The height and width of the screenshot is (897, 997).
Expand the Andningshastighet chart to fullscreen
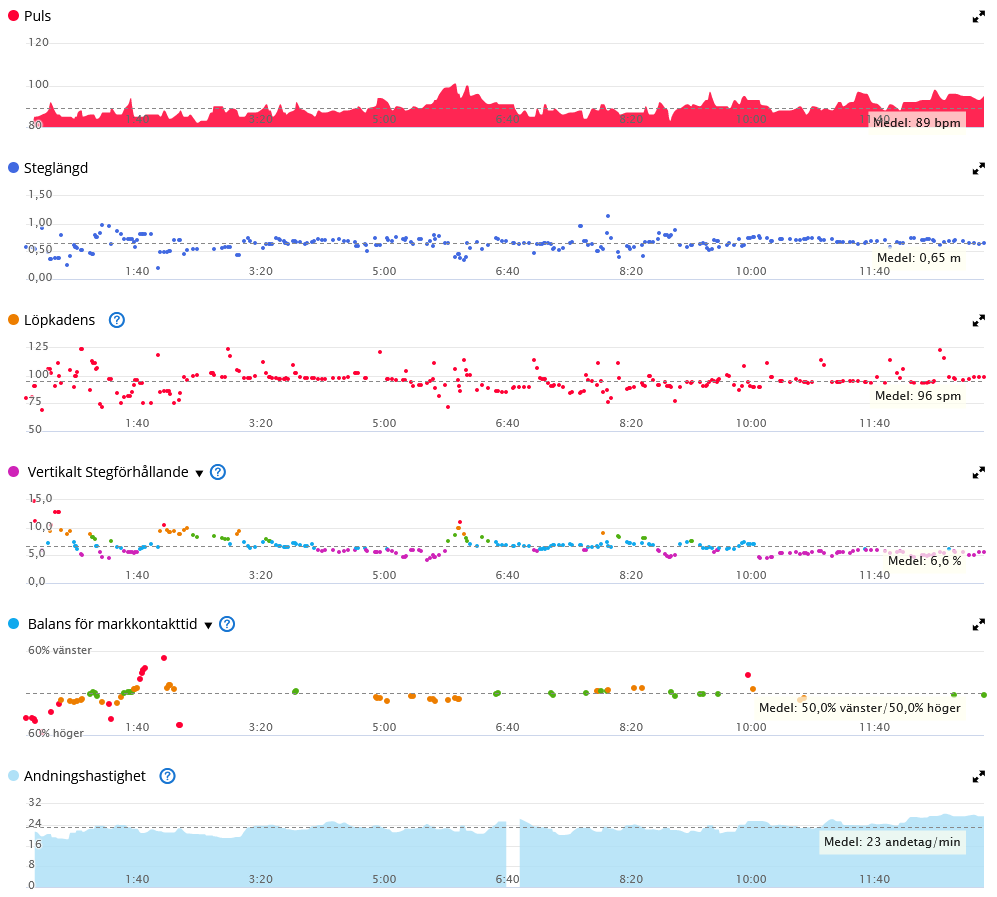[979, 777]
